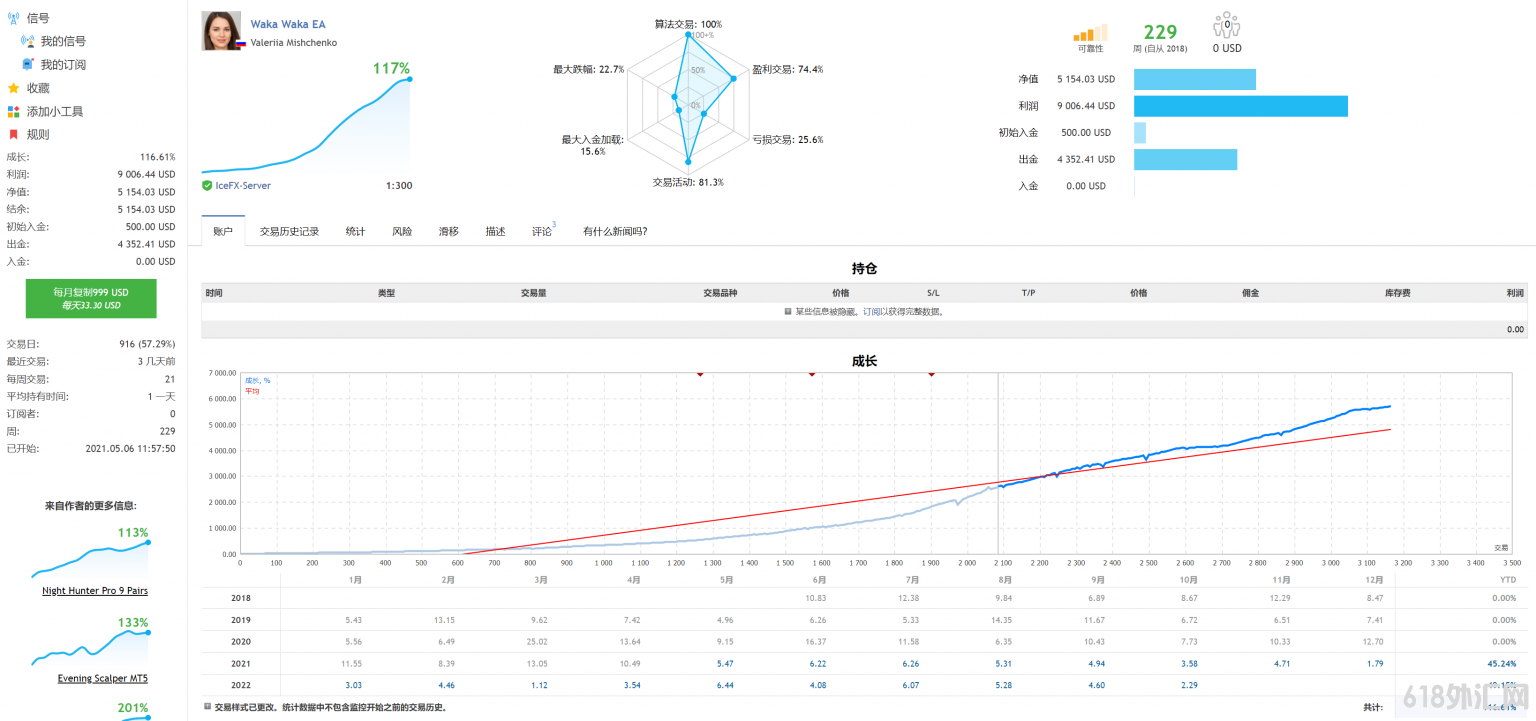The width and height of the screenshot is (1536, 721).
Task: Click Valeriia Mishchenko profile photo
Action: click(222, 31)
